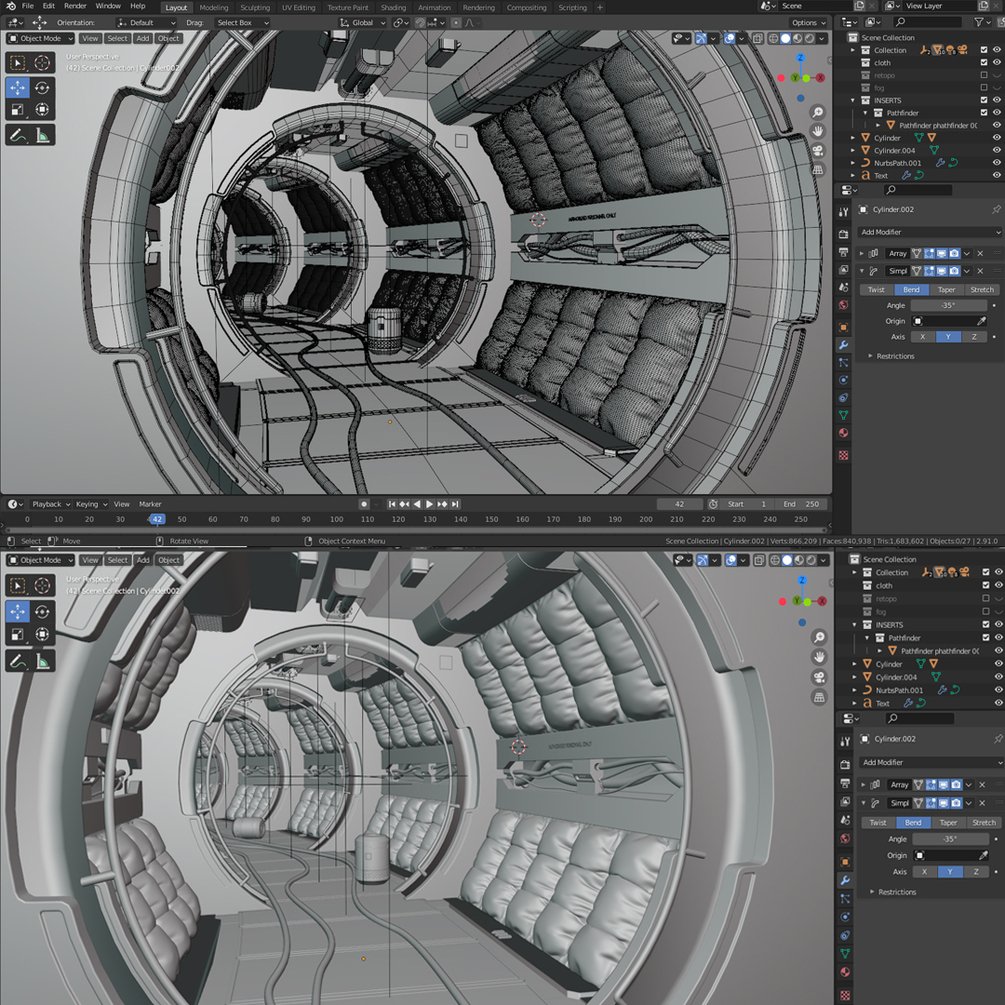Set deform Axis to X in lower panel
1005x1005 pixels.
(x=924, y=872)
